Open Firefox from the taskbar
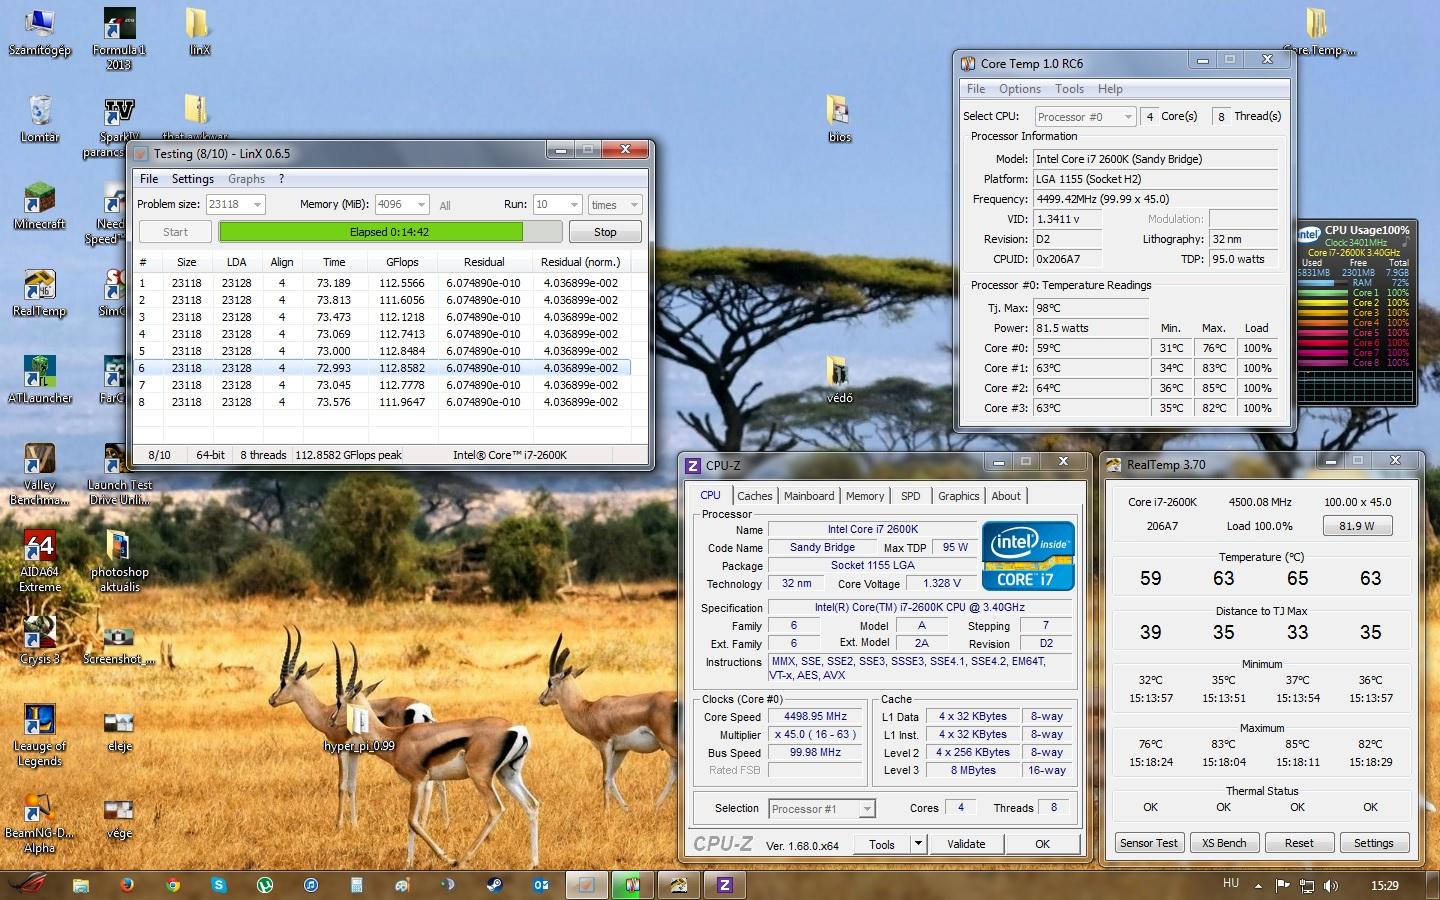This screenshot has width=1440, height=900. [127, 885]
